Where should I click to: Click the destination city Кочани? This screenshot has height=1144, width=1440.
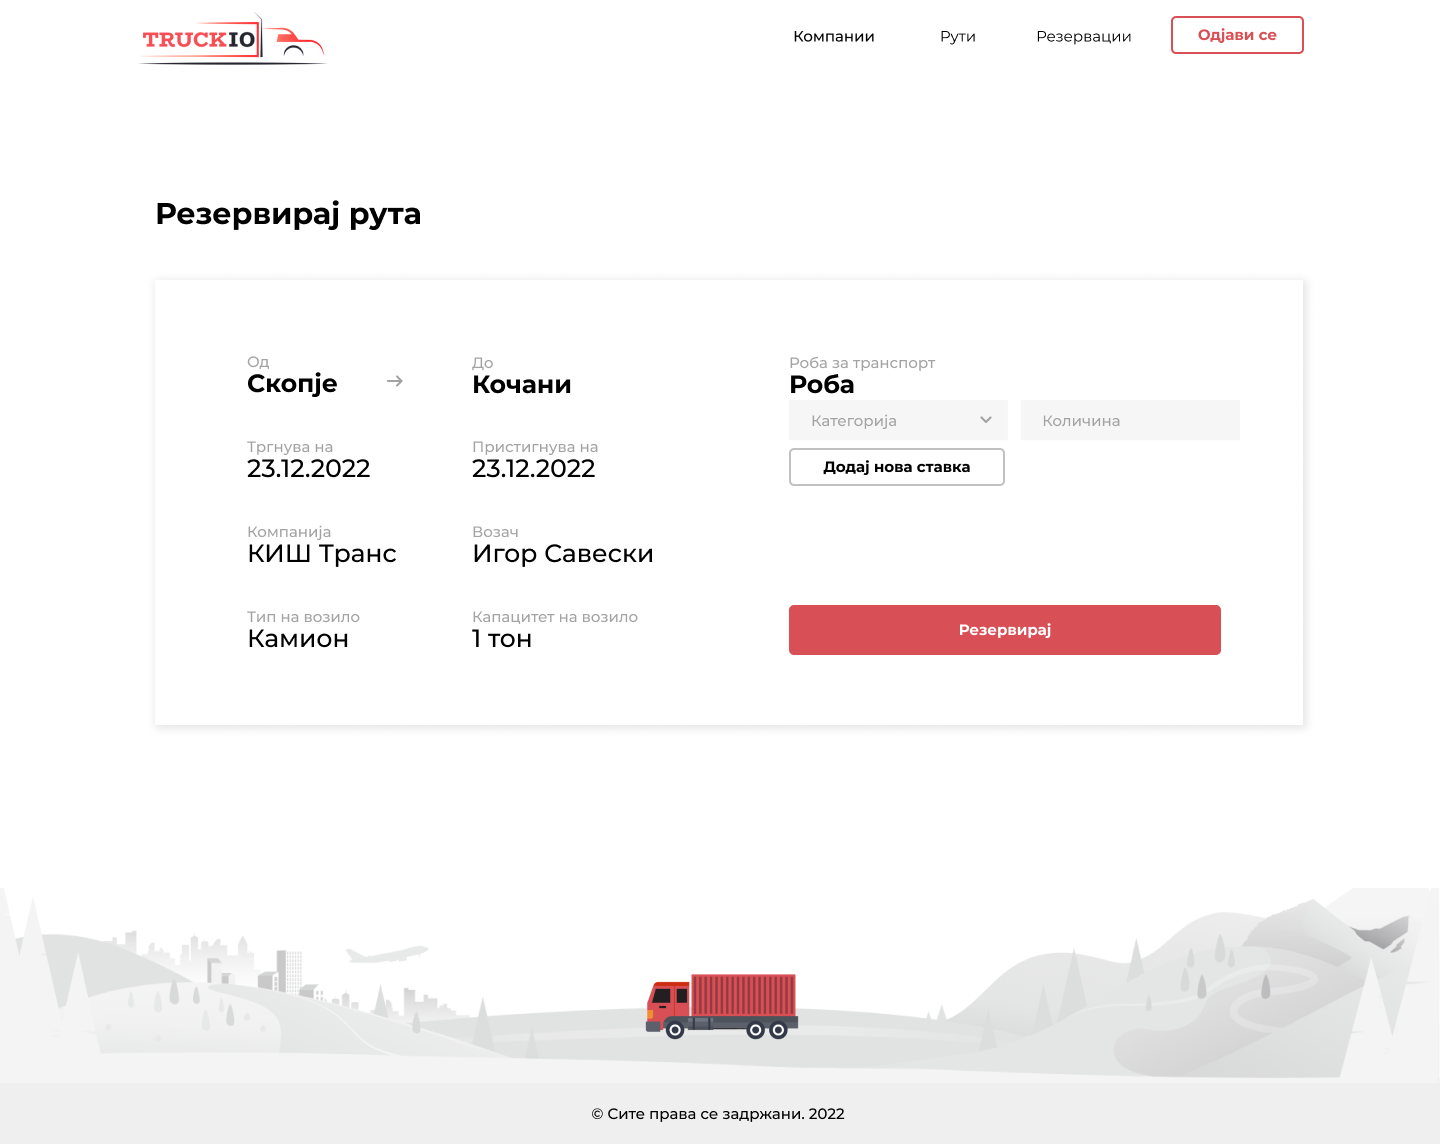(521, 385)
